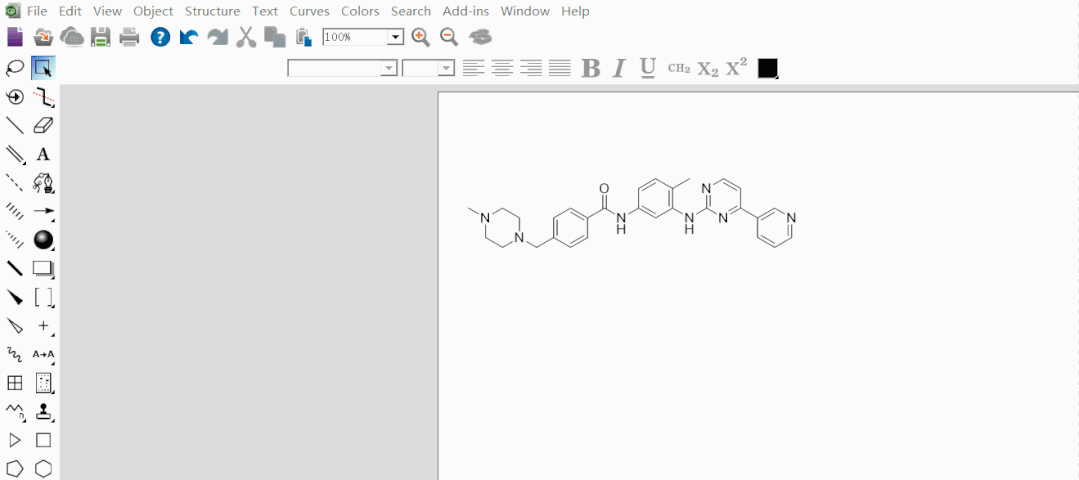Choose the Mass Fragmentation tool

pos(43,97)
